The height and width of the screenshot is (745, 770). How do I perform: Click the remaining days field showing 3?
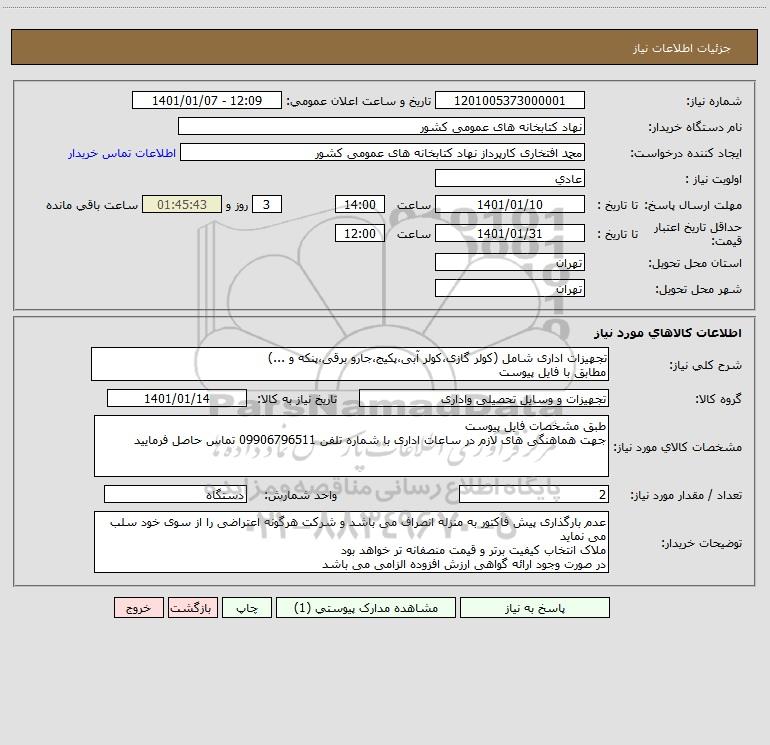(267, 204)
